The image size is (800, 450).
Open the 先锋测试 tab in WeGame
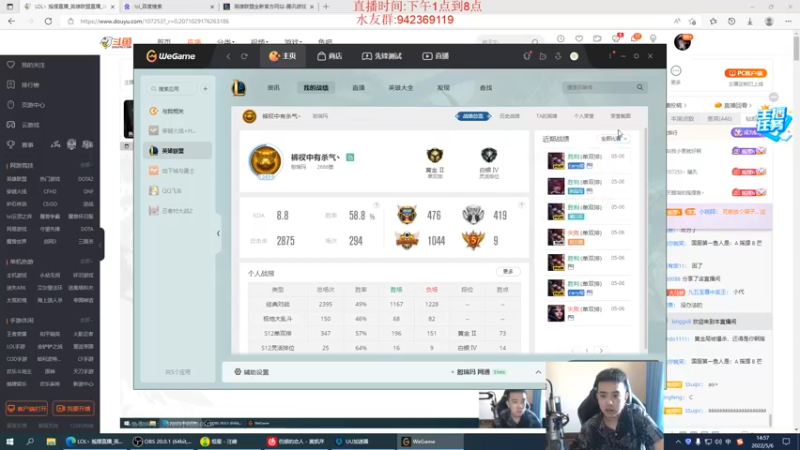coord(382,56)
